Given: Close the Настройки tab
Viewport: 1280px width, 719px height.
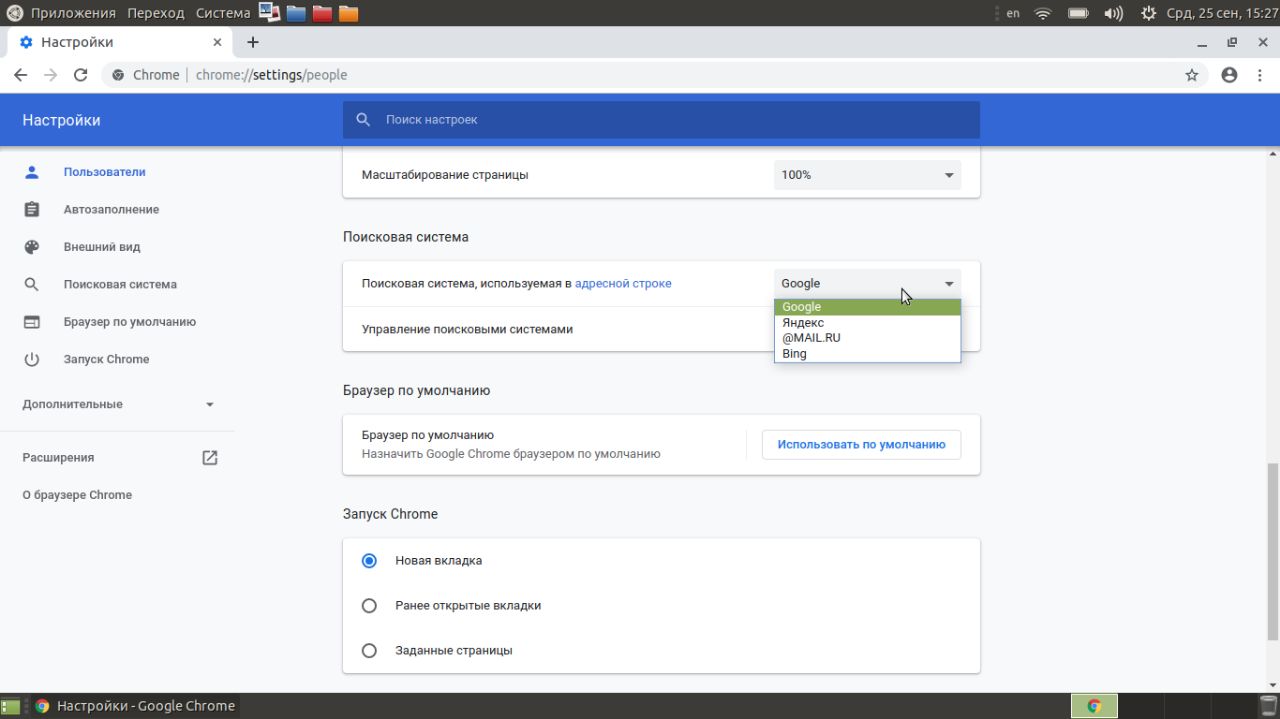Looking at the screenshot, I should pyautogui.click(x=217, y=42).
